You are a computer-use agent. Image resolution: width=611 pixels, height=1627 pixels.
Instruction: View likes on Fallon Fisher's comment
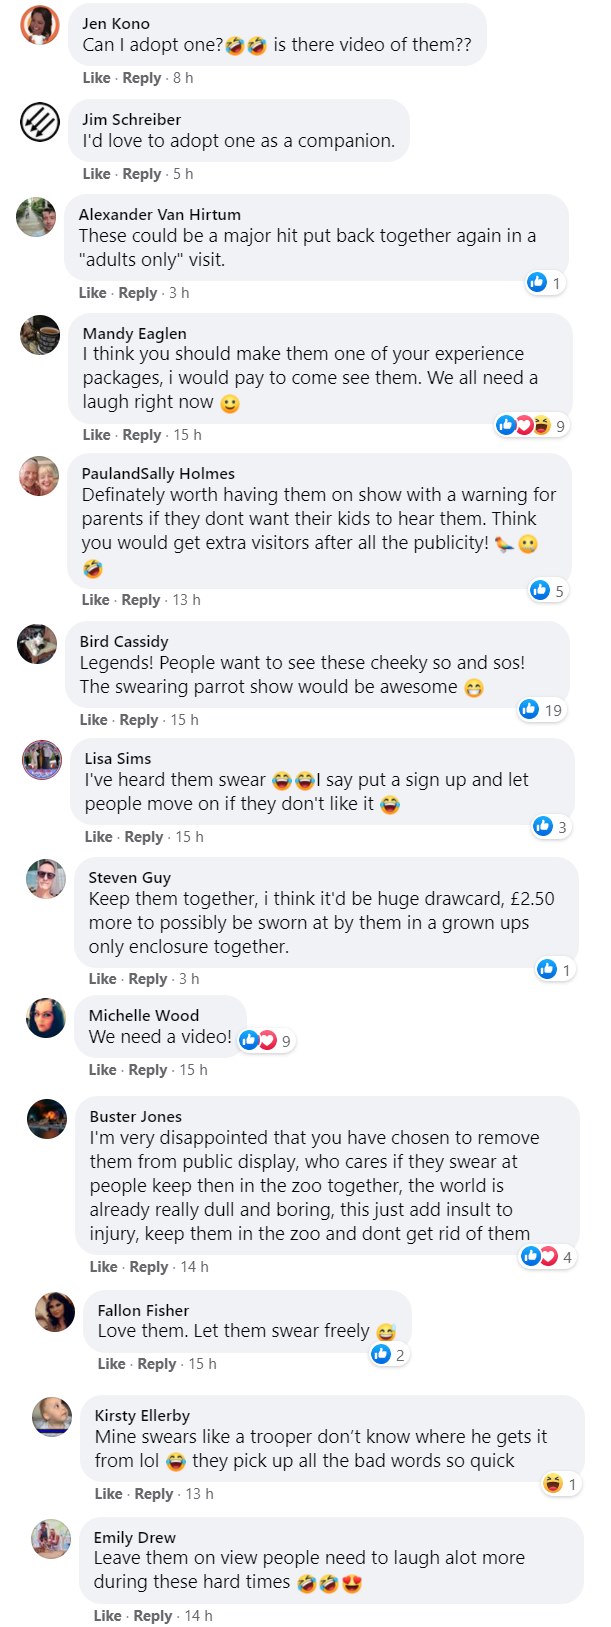[x=388, y=1355]
